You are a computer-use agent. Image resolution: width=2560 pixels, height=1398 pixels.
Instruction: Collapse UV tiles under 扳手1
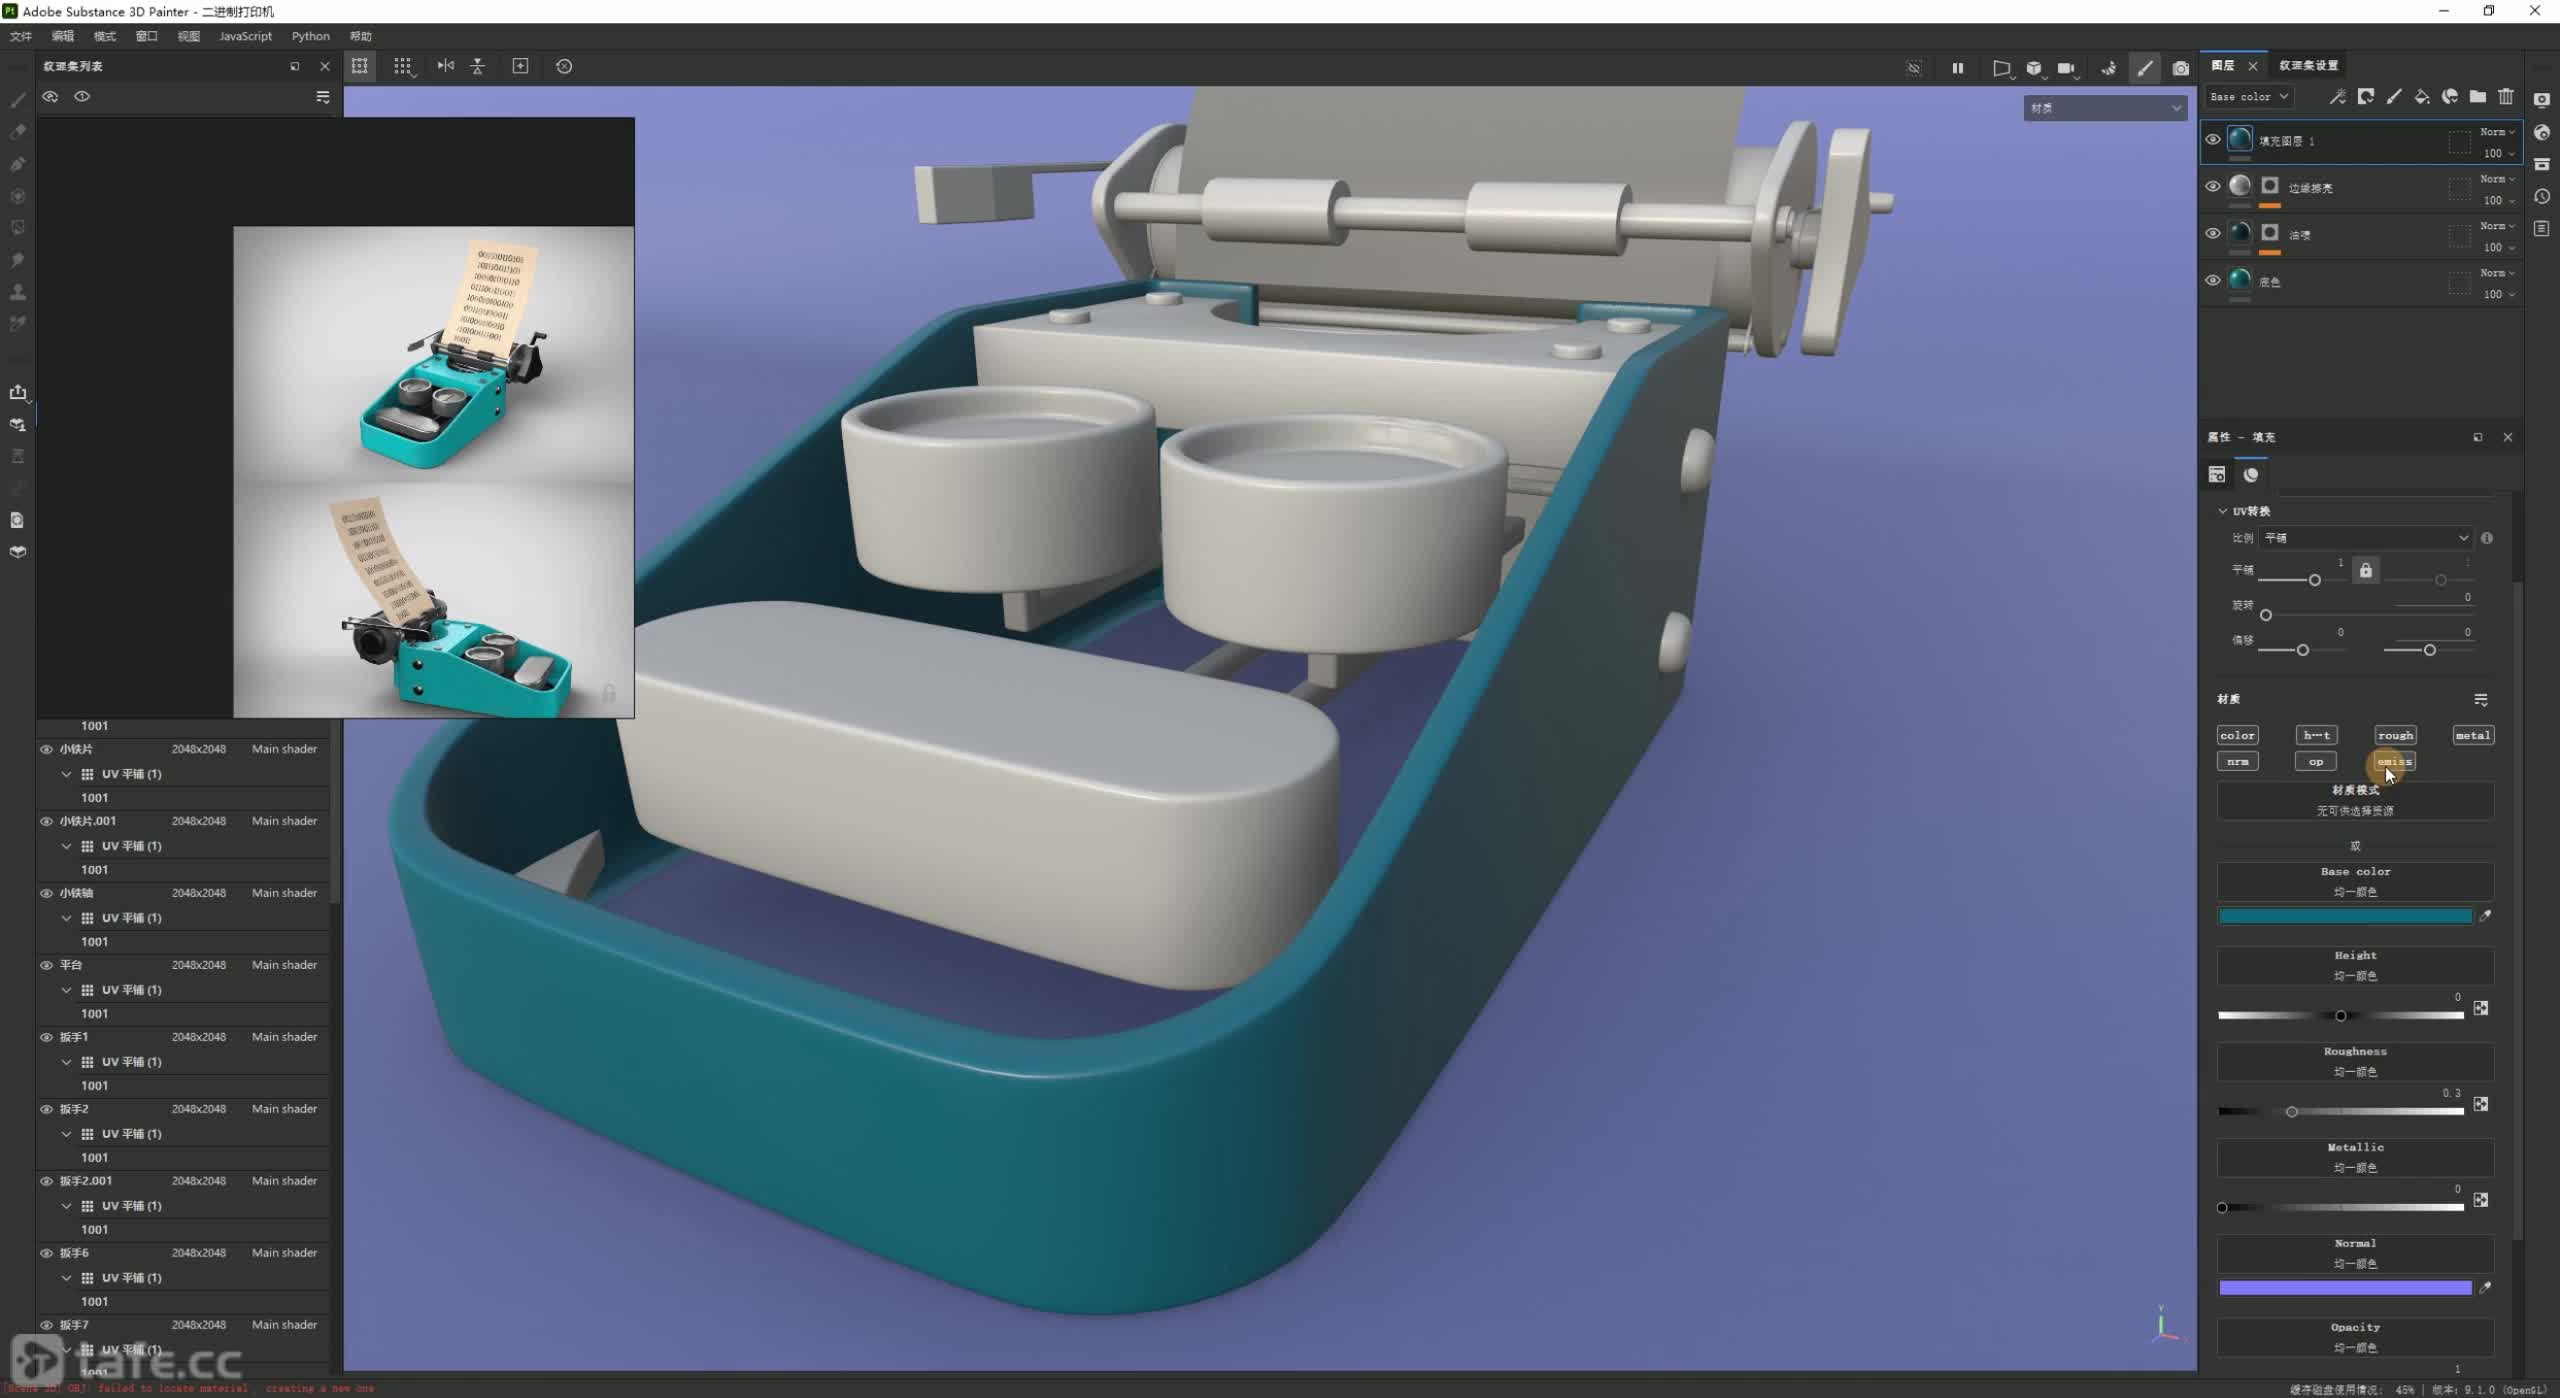[x=66, y=1062]
